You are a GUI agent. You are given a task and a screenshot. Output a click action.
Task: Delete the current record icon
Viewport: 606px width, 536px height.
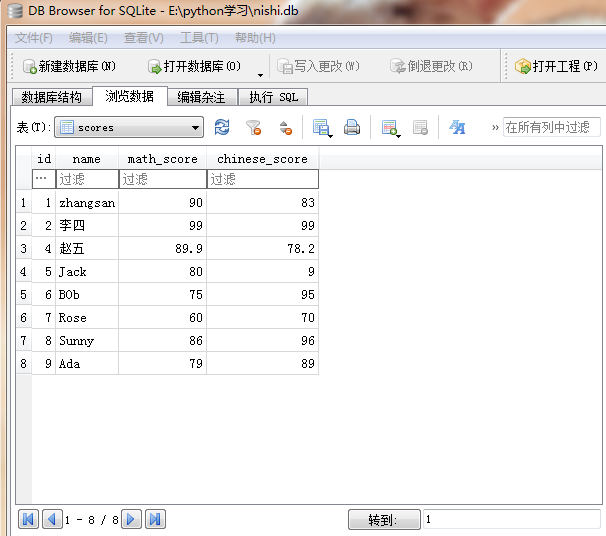click(420, 127)
